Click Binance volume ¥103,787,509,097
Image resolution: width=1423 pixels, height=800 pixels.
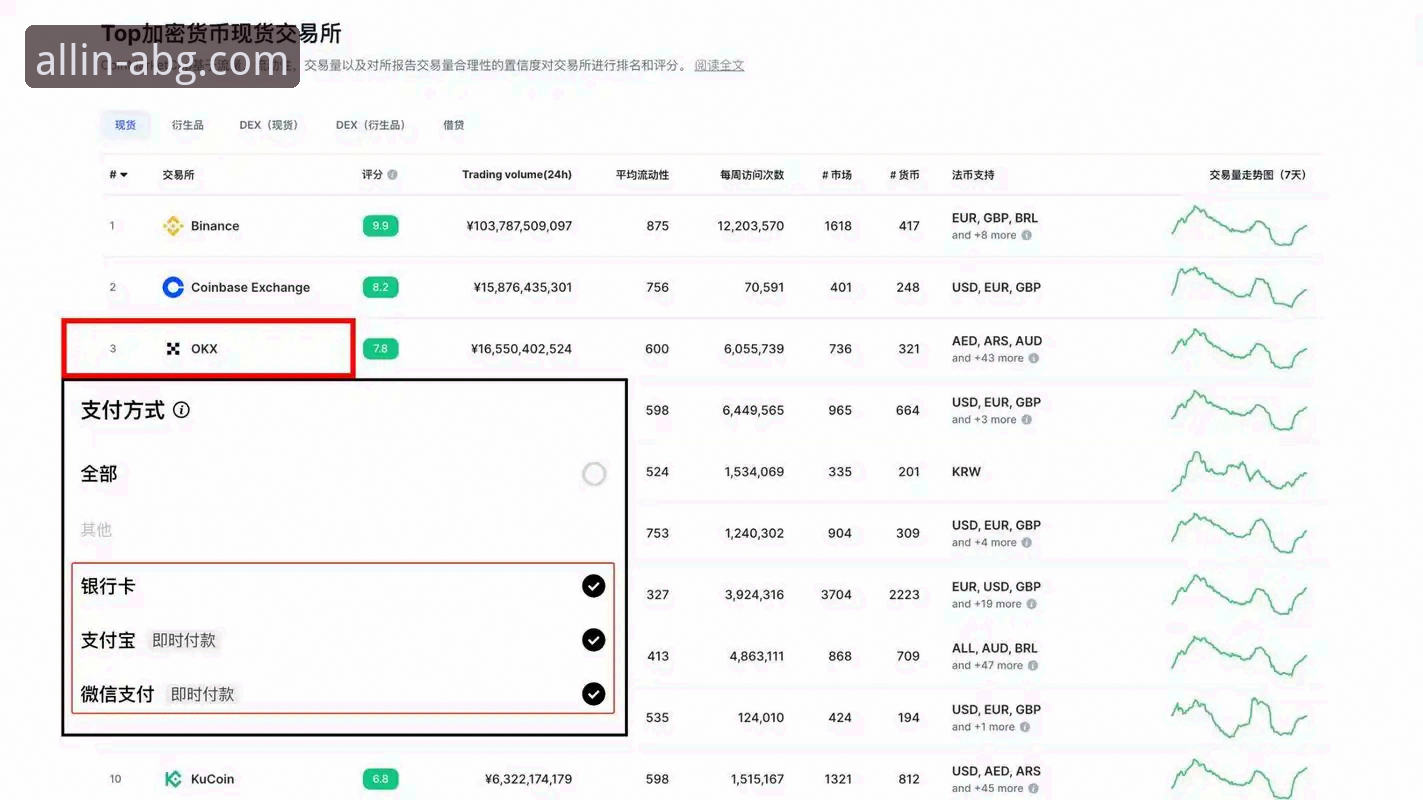click(x=519, y=226)
